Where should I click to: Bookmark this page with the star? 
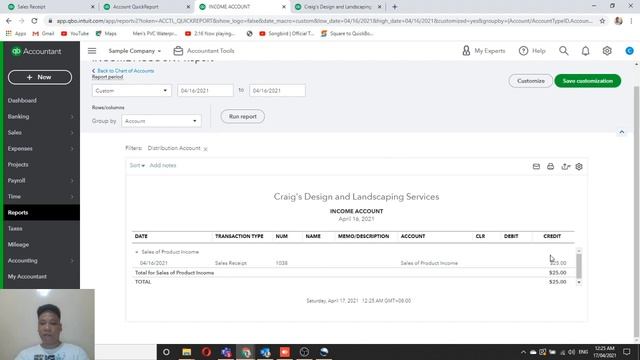pyautogui.click(x=602, y=20)
